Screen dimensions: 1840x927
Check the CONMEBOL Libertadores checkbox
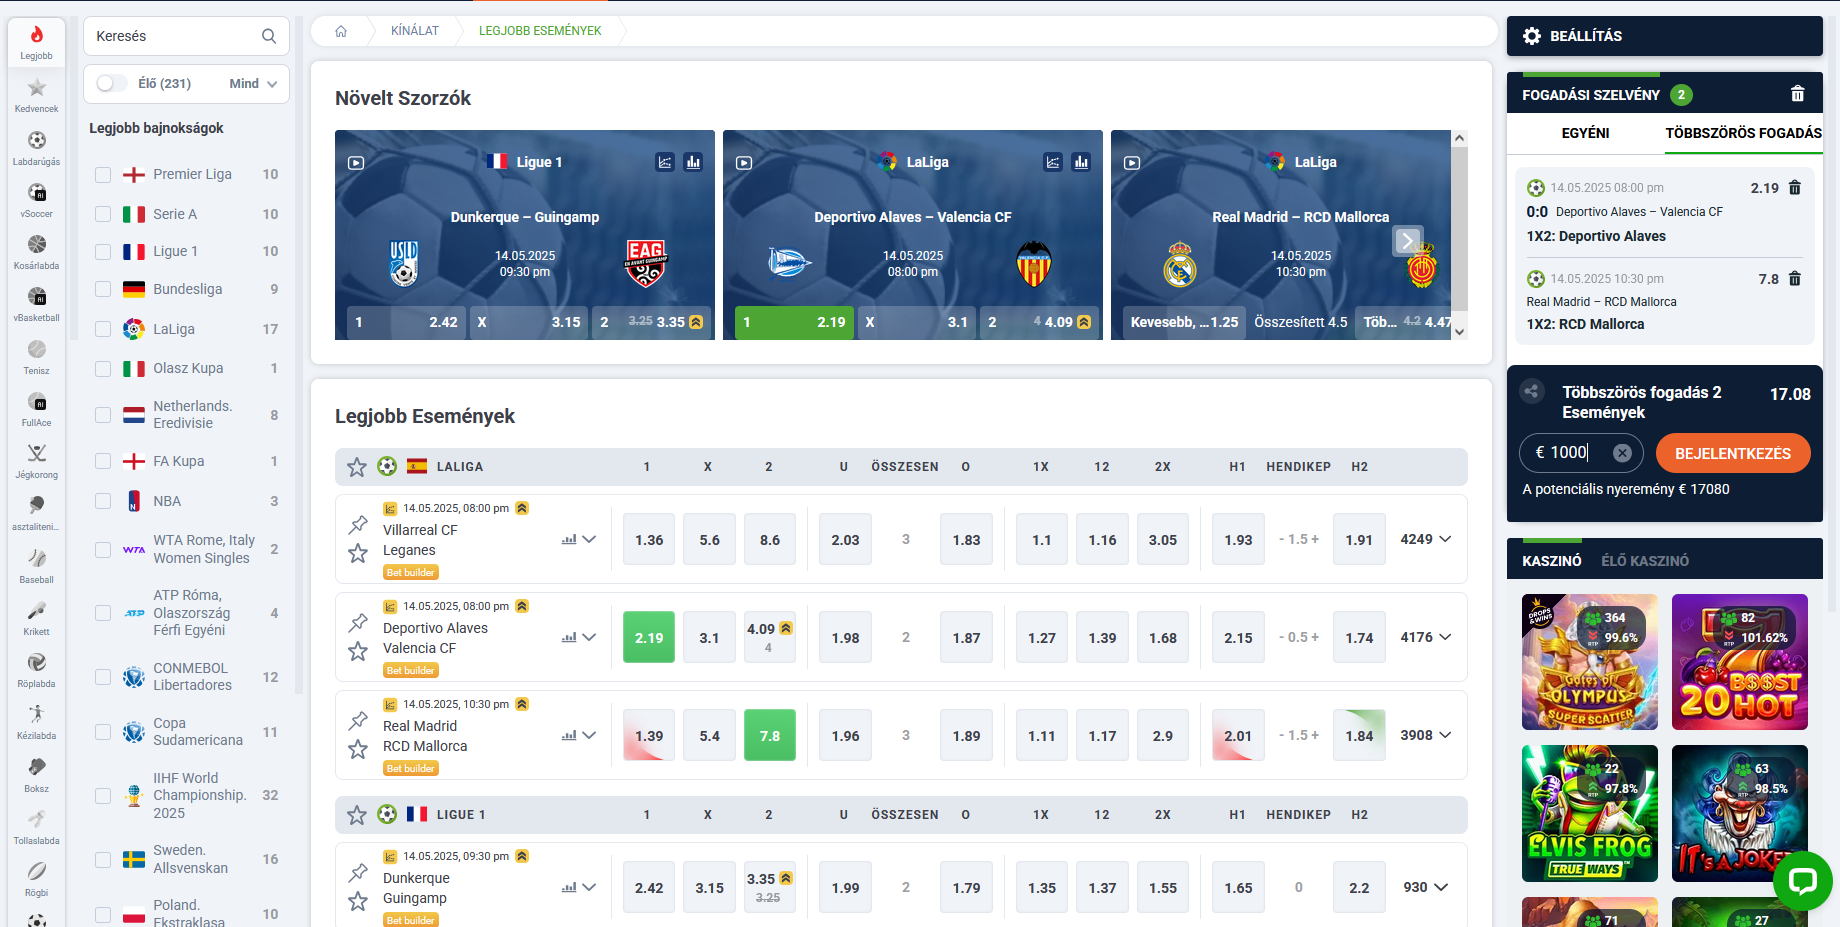pos(103,677)
